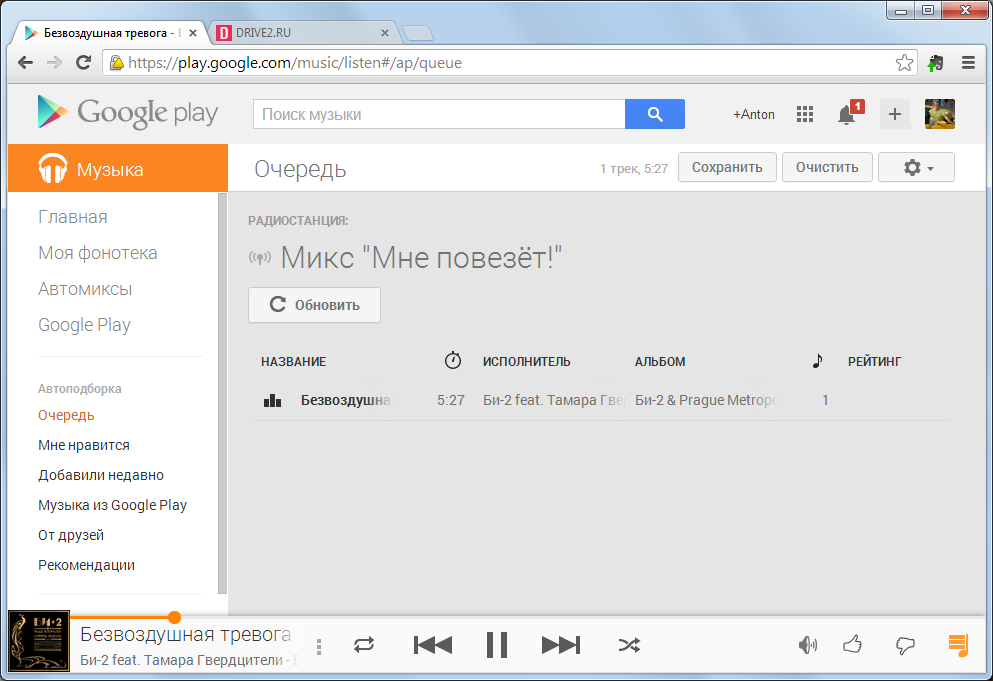
Task: Sort by duration clock column icon
Action: point(453,360)
